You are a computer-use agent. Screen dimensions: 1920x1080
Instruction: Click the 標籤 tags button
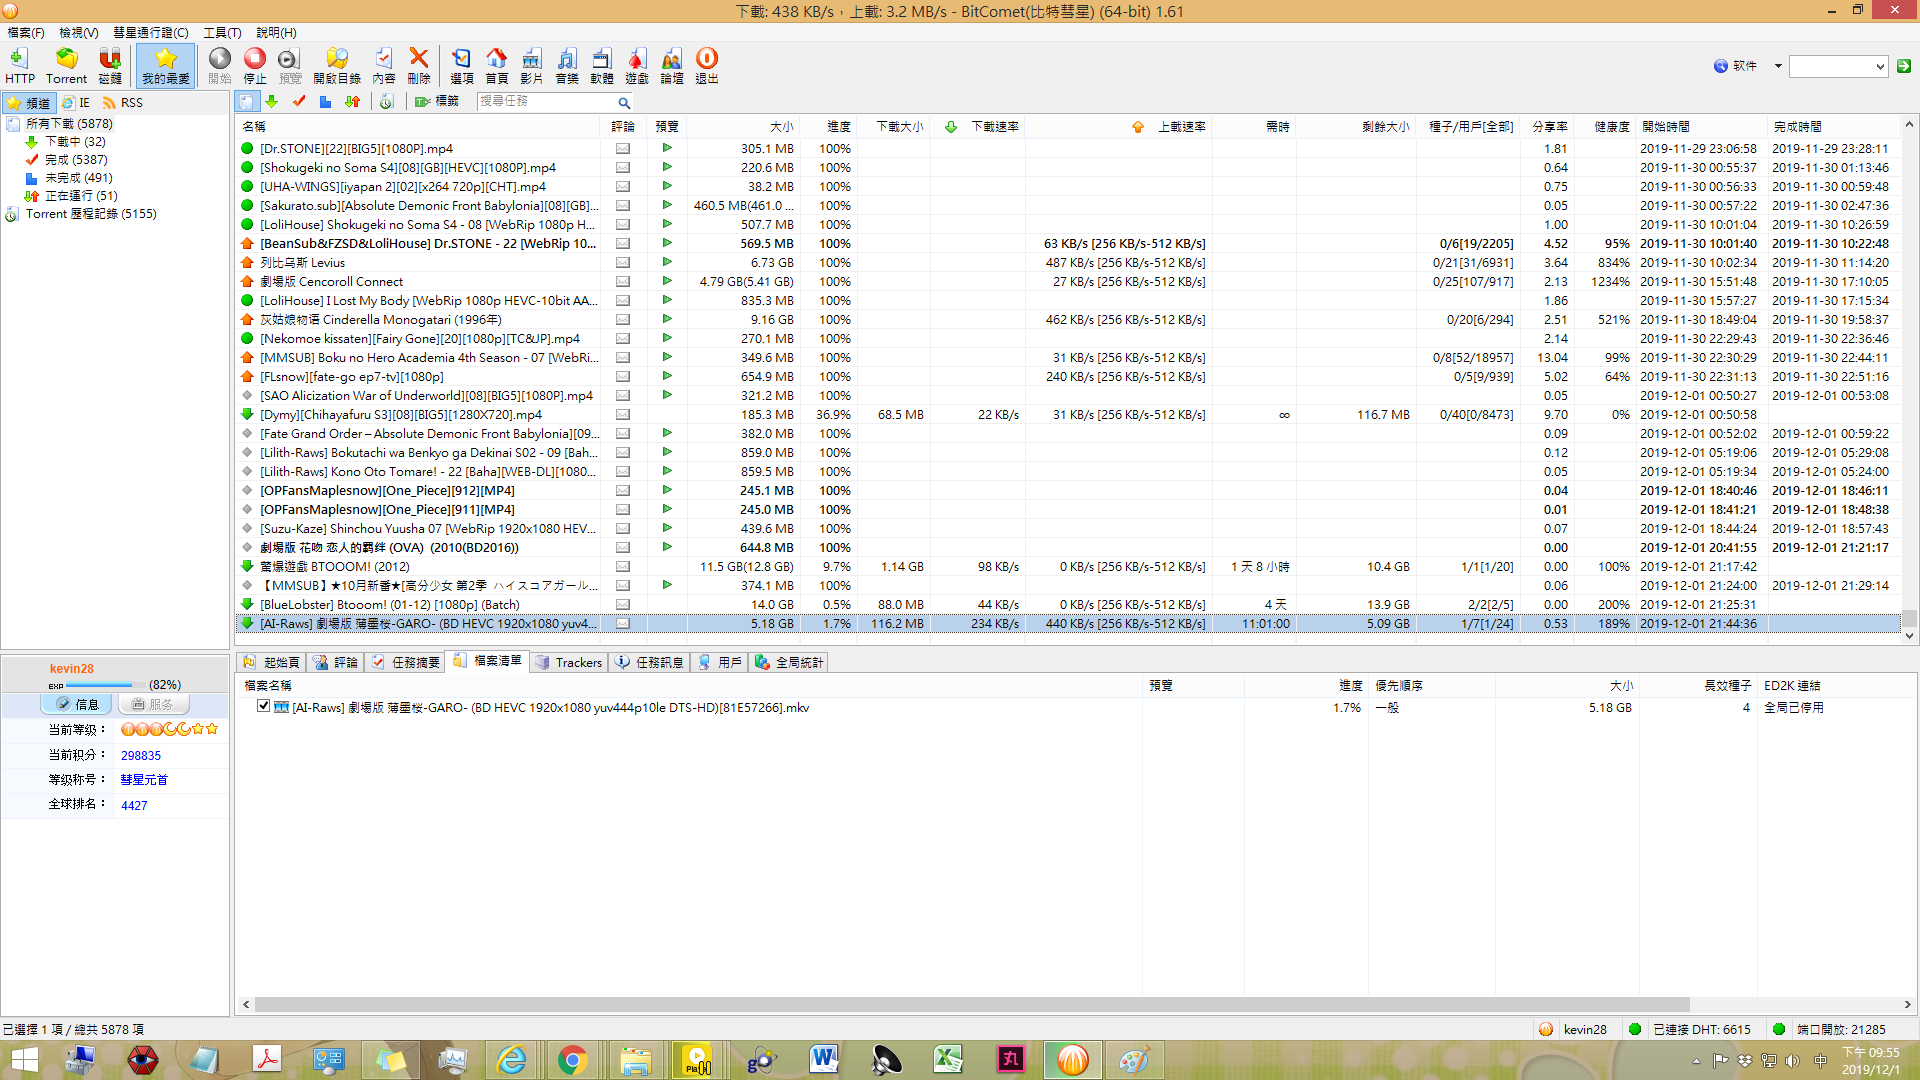437,102
